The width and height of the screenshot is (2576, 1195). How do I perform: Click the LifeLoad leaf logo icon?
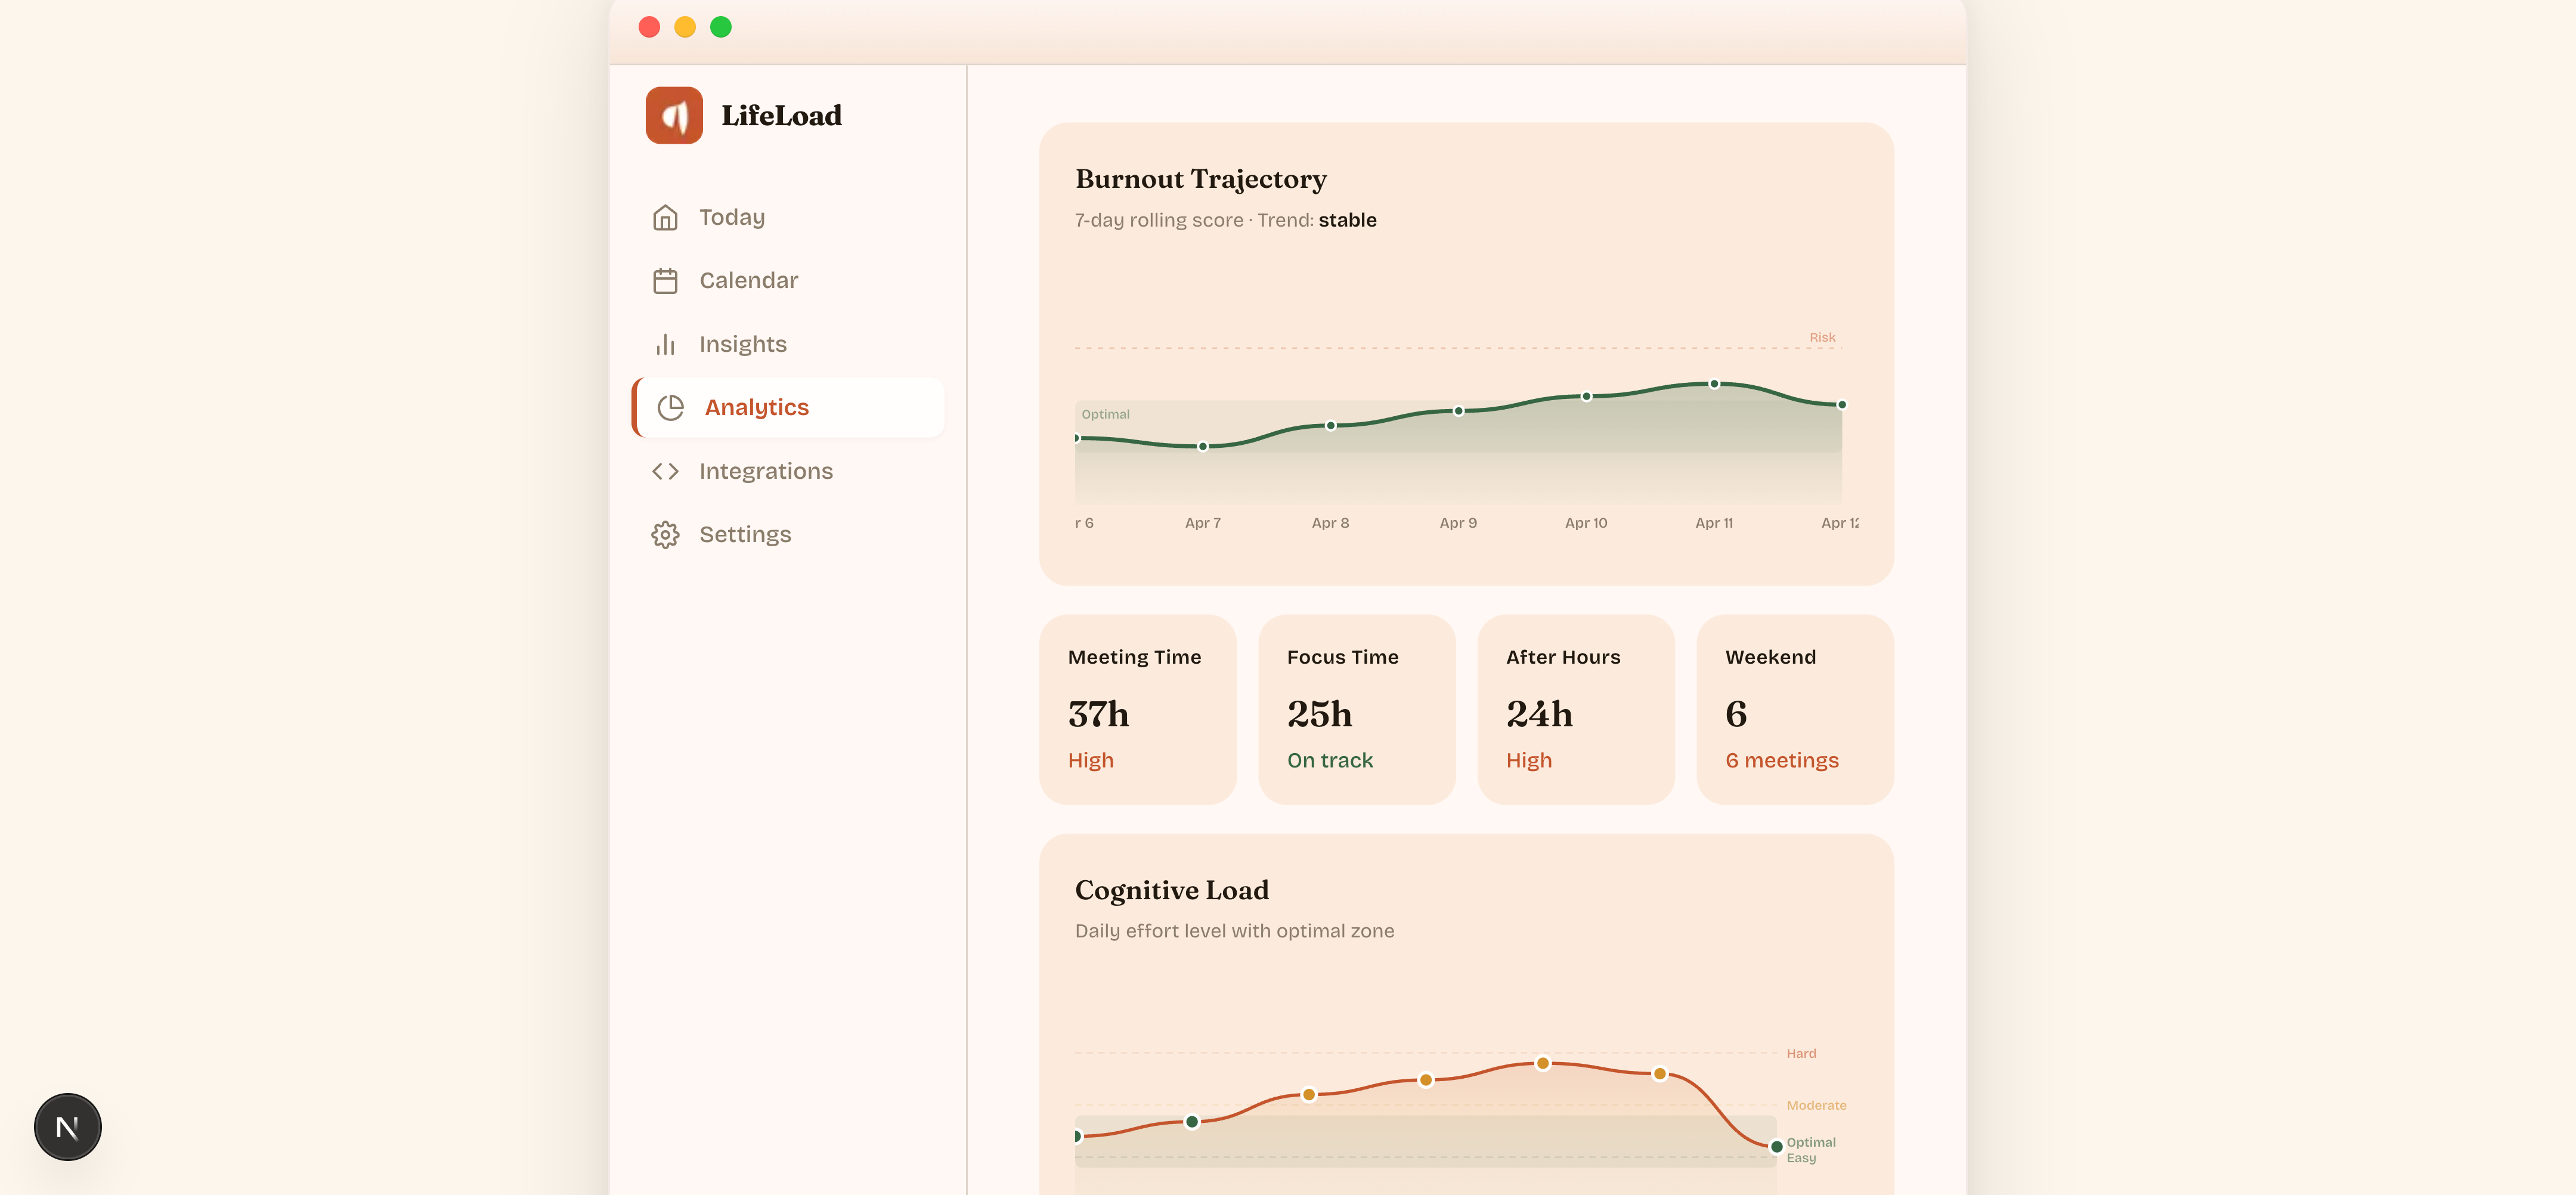coord(674,115)
